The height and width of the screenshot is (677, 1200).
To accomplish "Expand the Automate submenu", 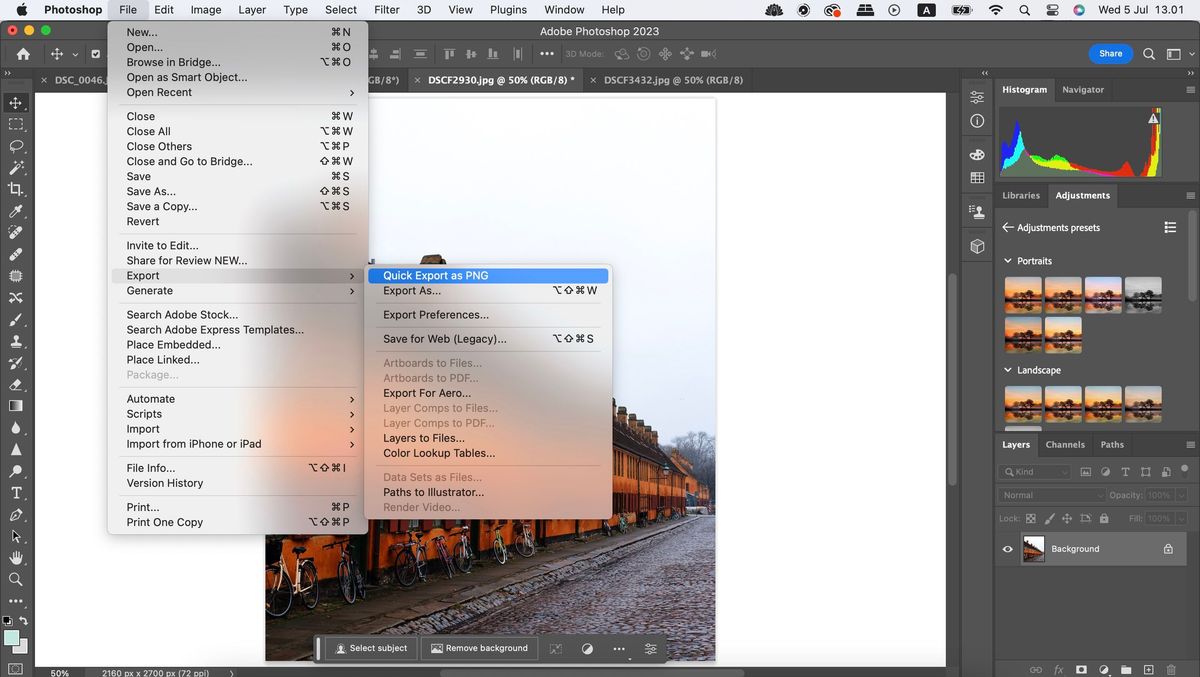I will tap(238, 399).
